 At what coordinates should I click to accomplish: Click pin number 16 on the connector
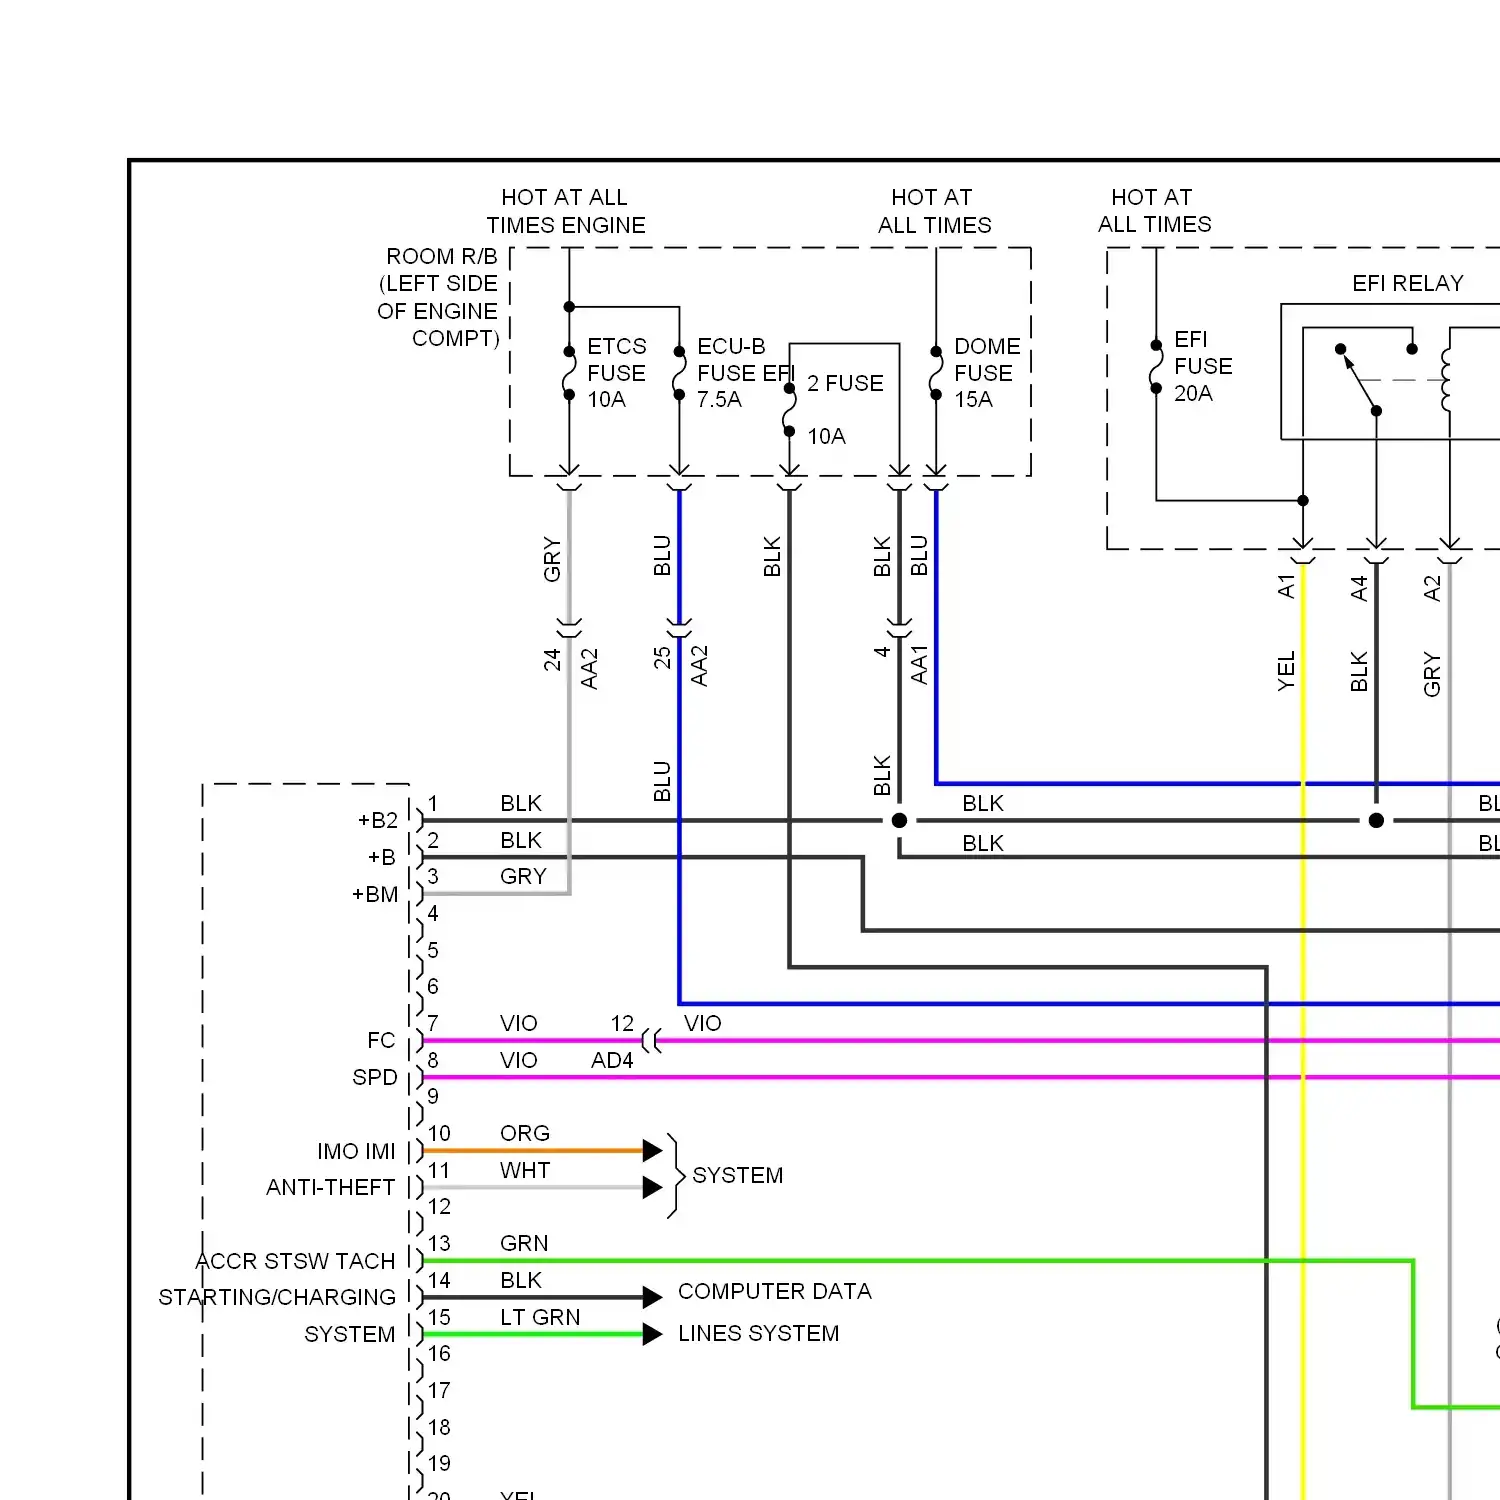click(439, 1353)
